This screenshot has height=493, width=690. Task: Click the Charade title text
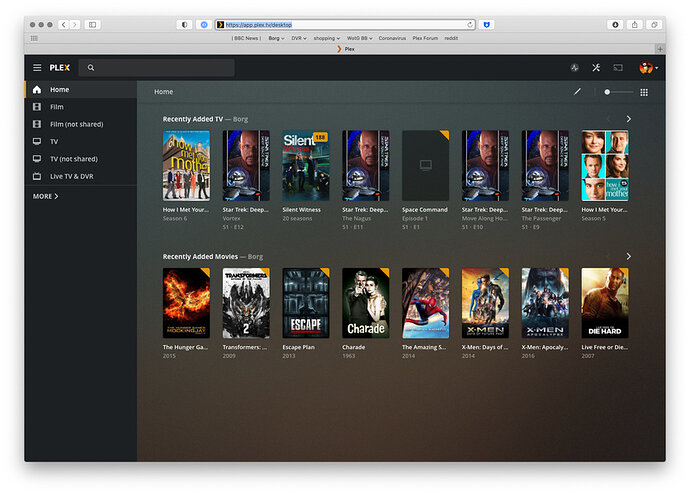(353, 347)
